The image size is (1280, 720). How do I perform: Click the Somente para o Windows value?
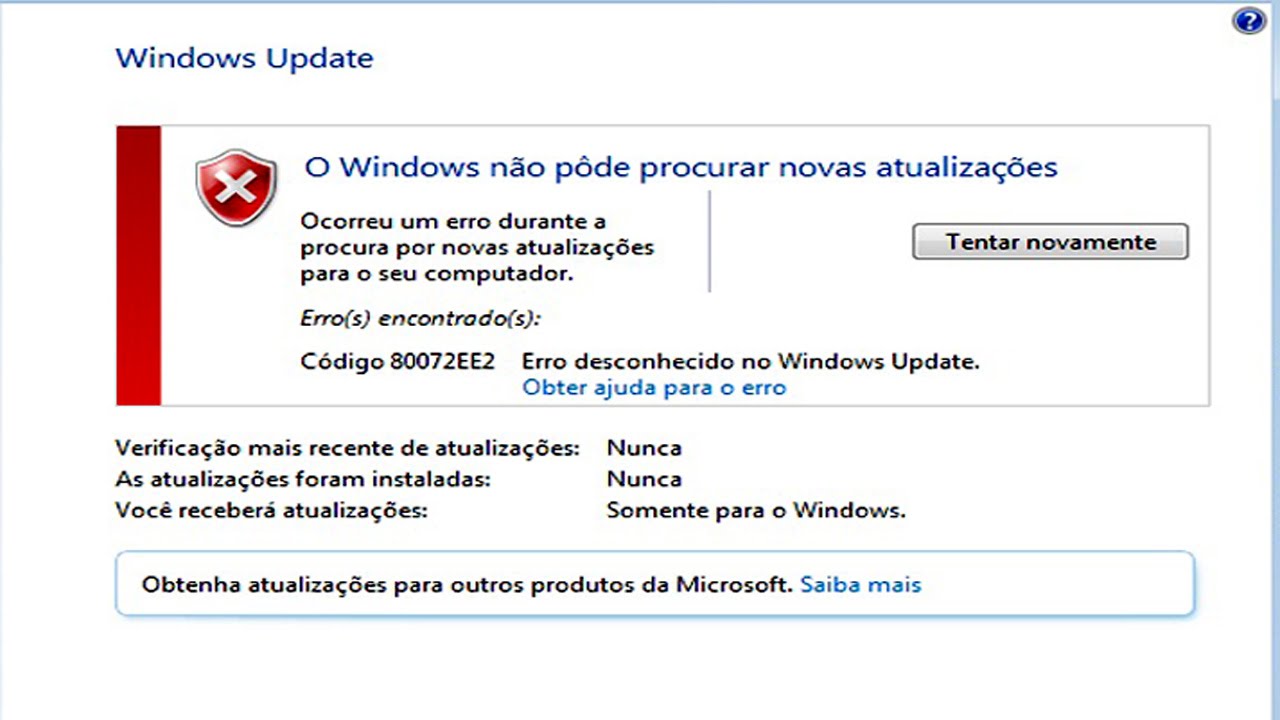[x=755, y=510]
